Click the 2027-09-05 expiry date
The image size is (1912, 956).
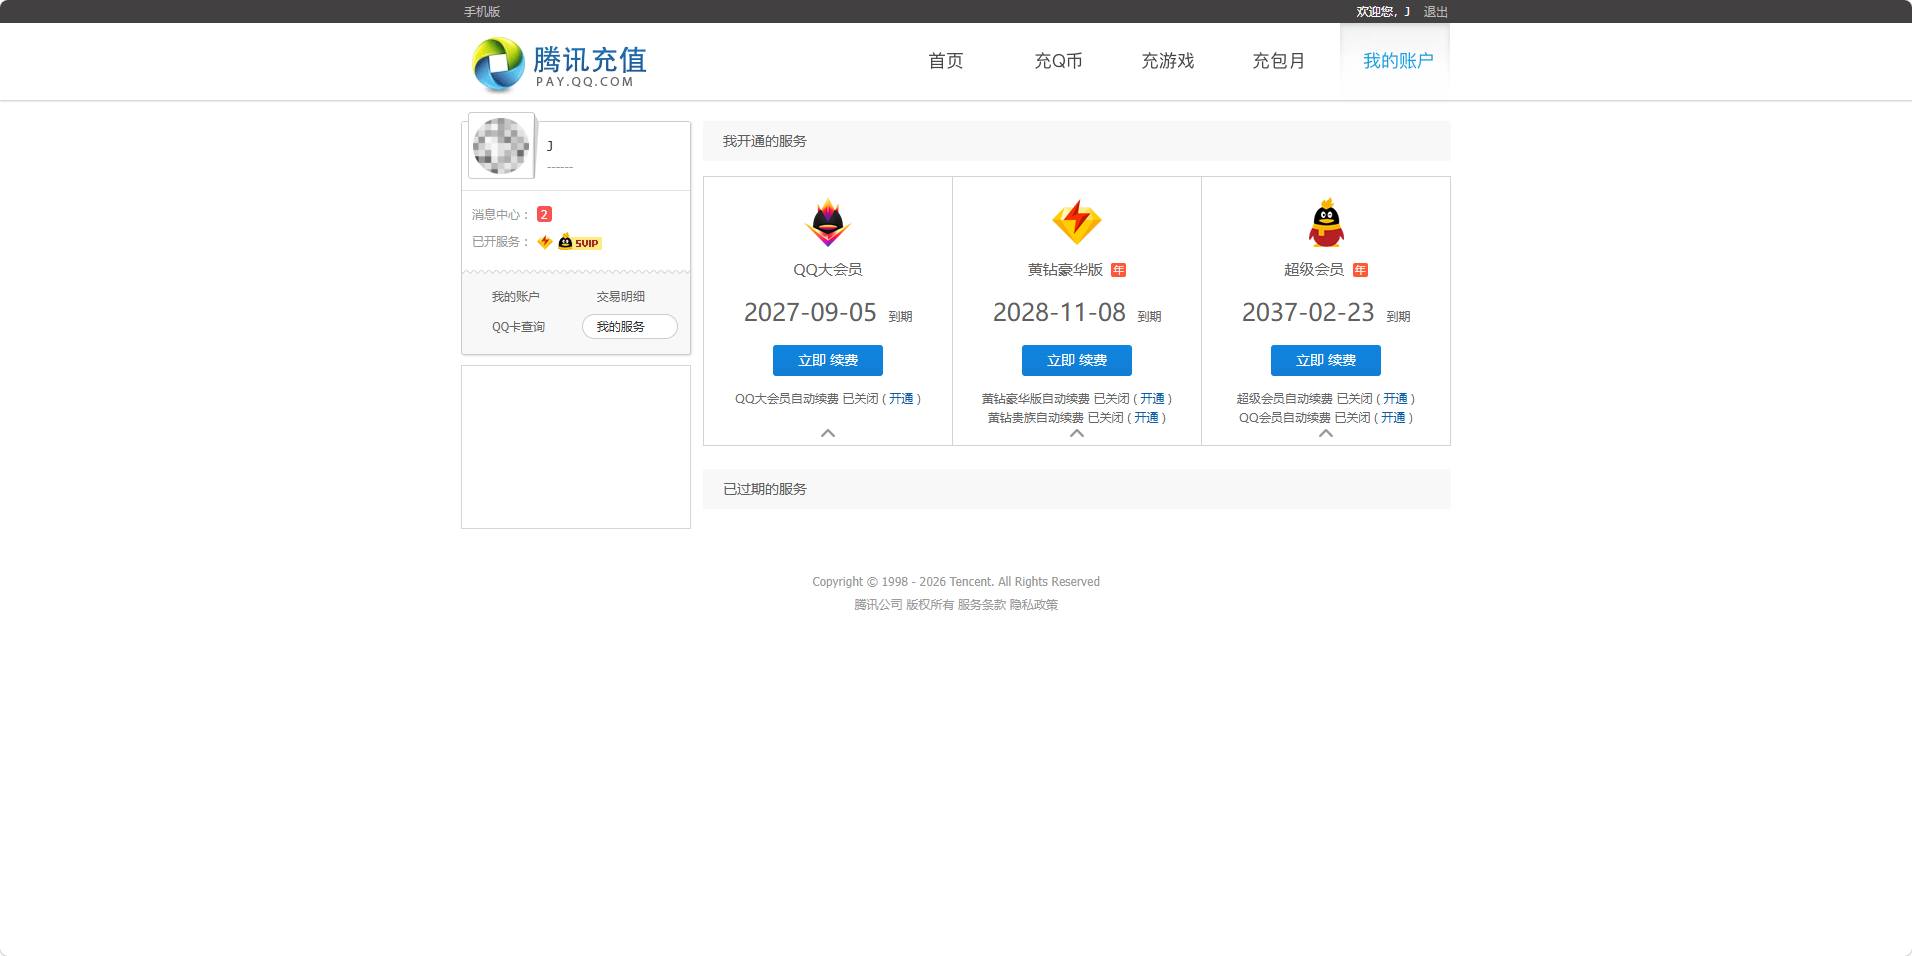pos(810,313)
